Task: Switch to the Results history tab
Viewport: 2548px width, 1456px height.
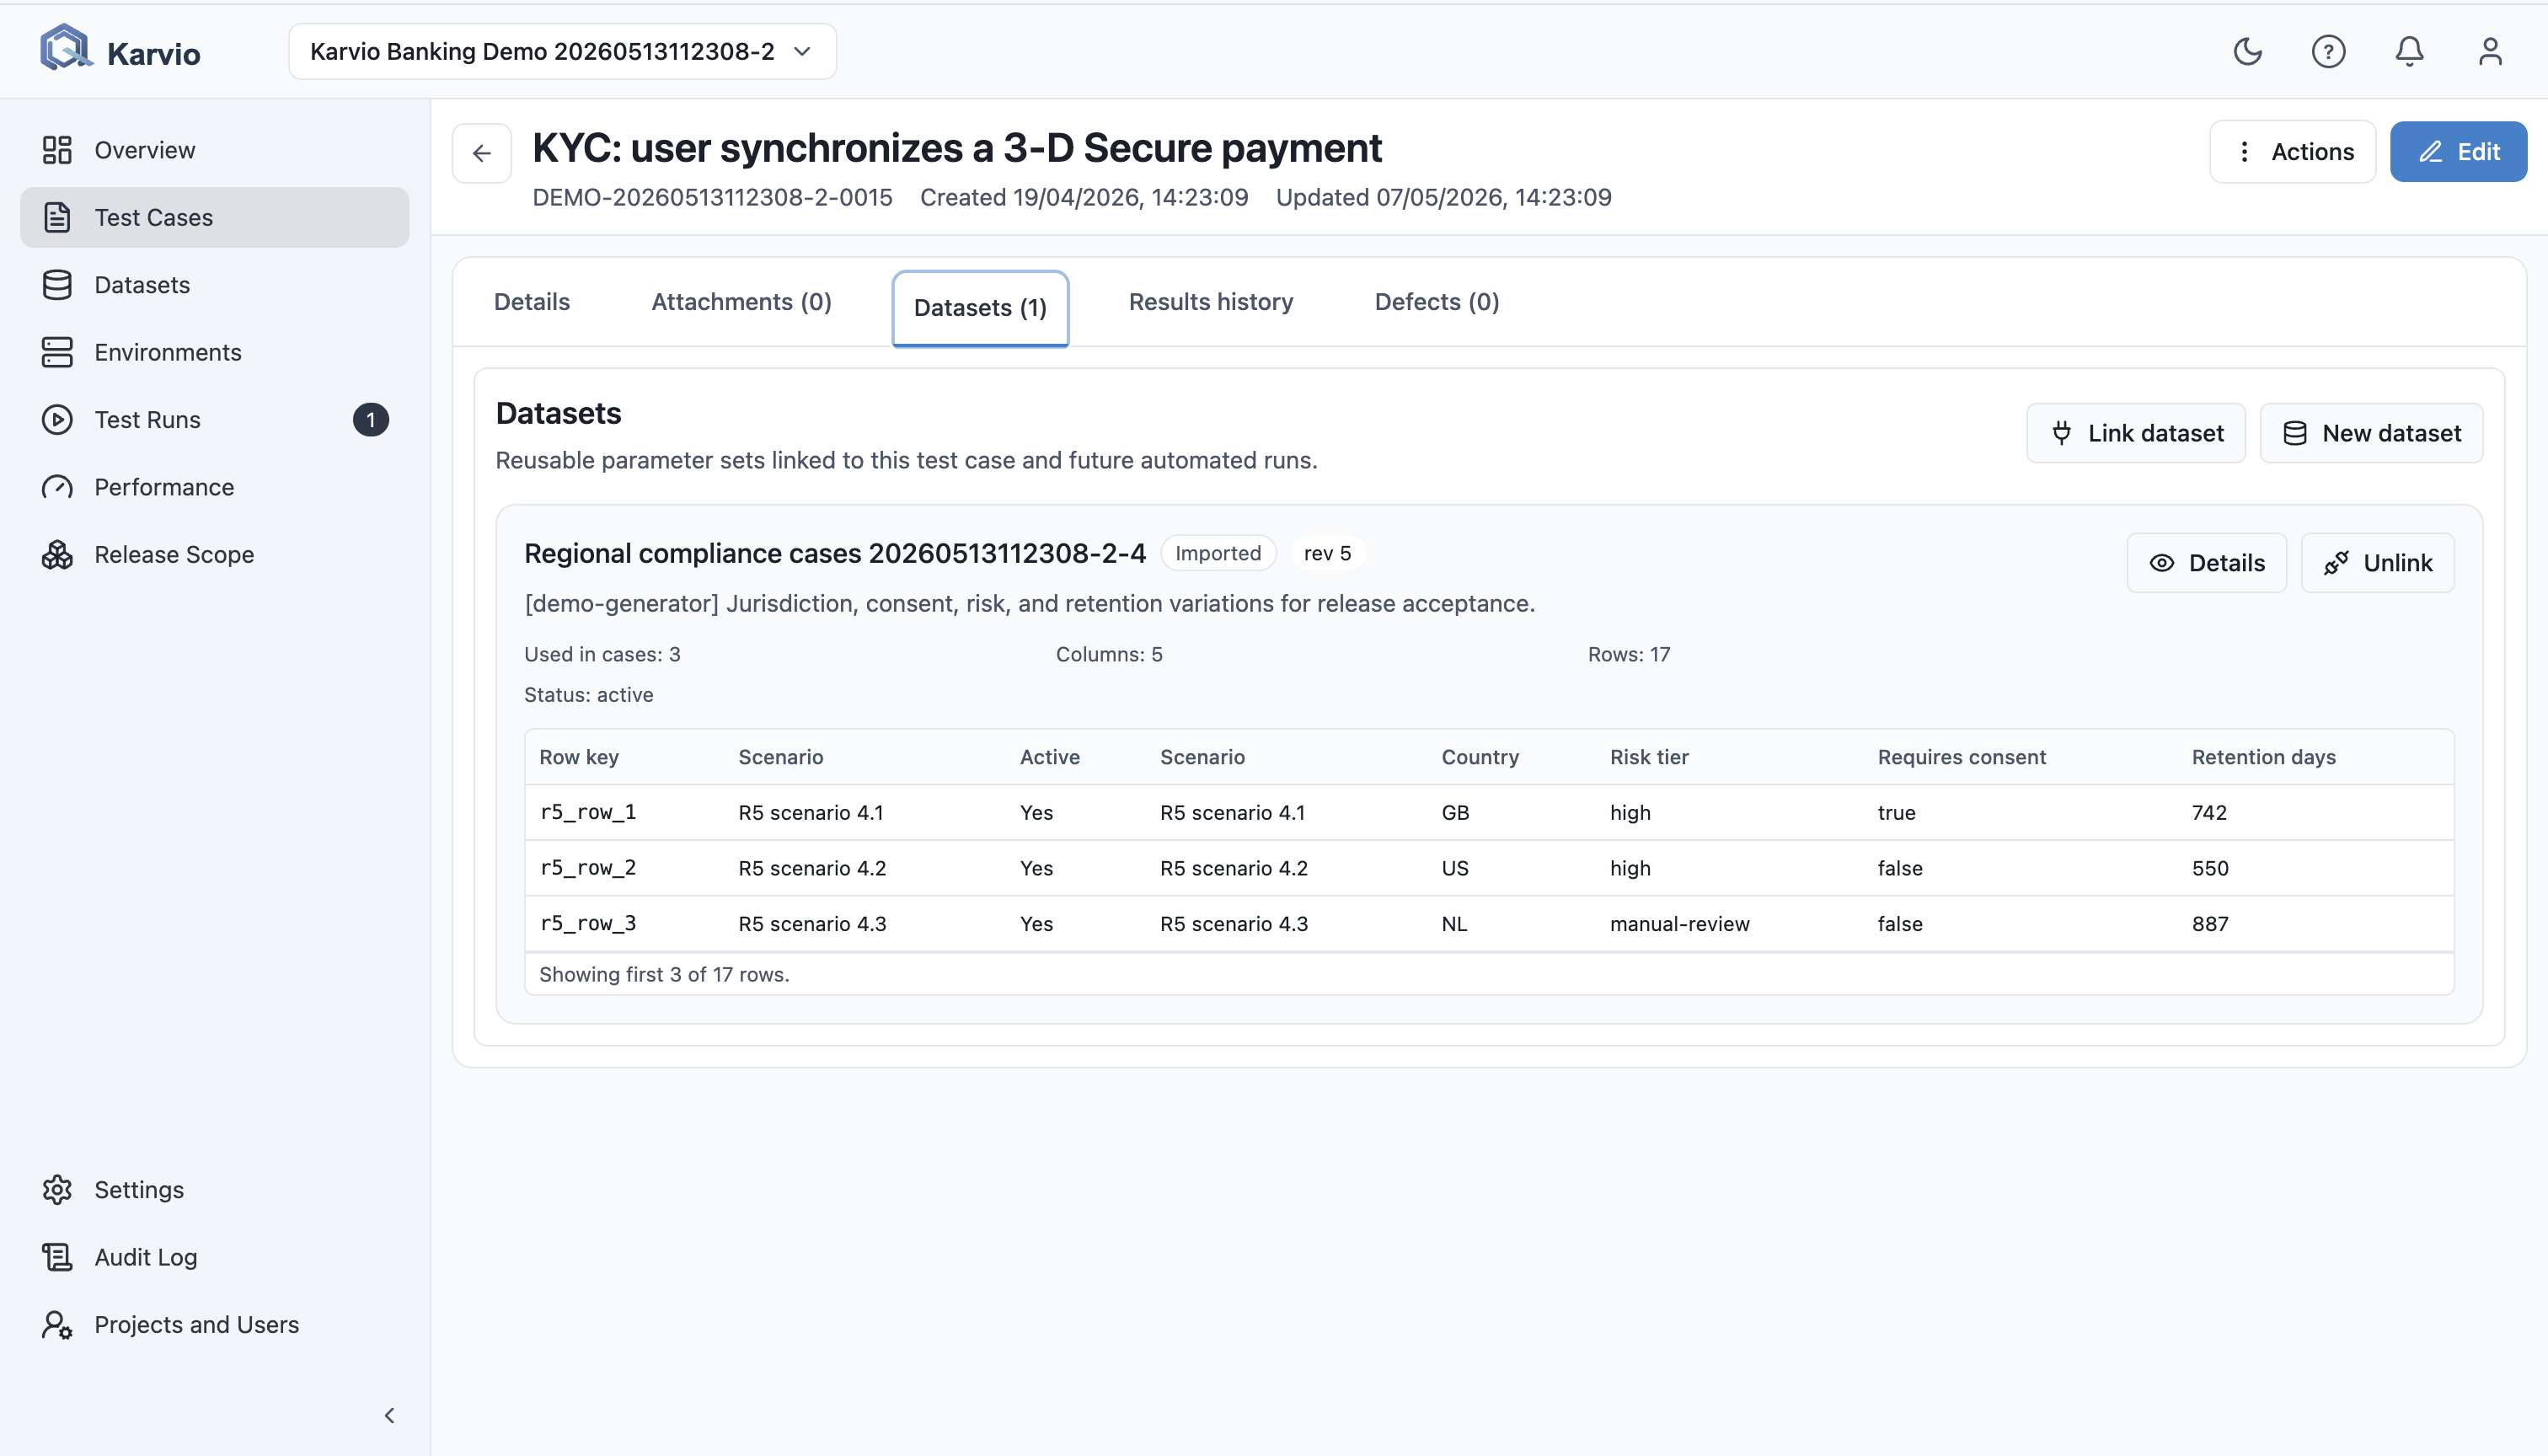Action: click(1210, 302)
